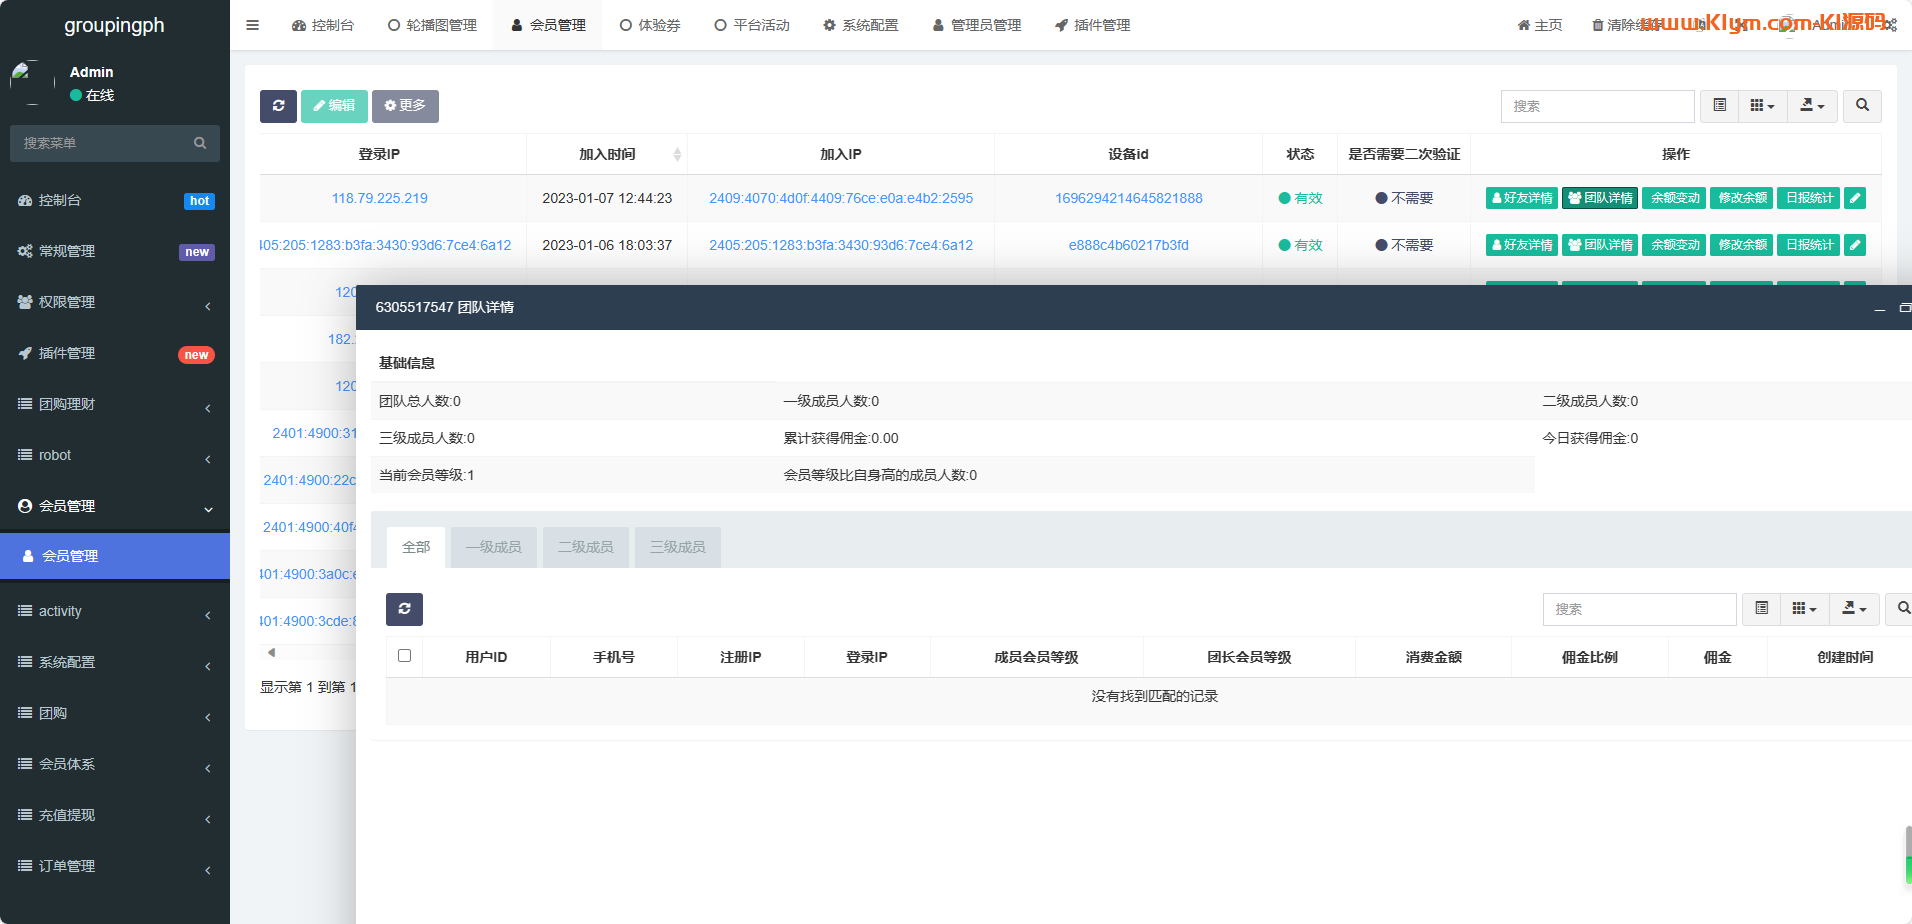The width and height of the screenshot is (1912, 924).
Task: Click the login IP 118.79.225.219 link
Action: tap(380, 198)
